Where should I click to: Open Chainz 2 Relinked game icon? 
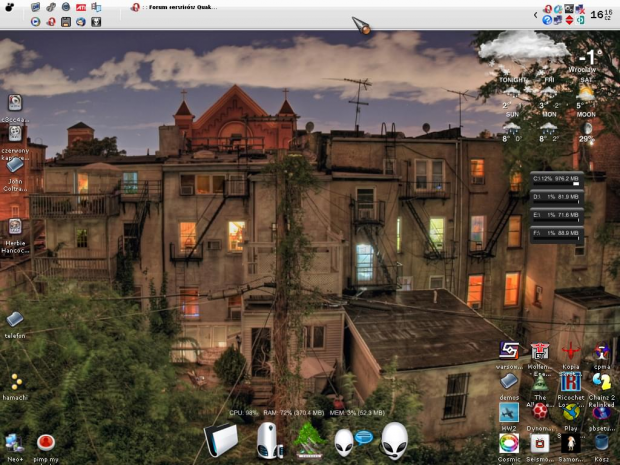[601, 382]
